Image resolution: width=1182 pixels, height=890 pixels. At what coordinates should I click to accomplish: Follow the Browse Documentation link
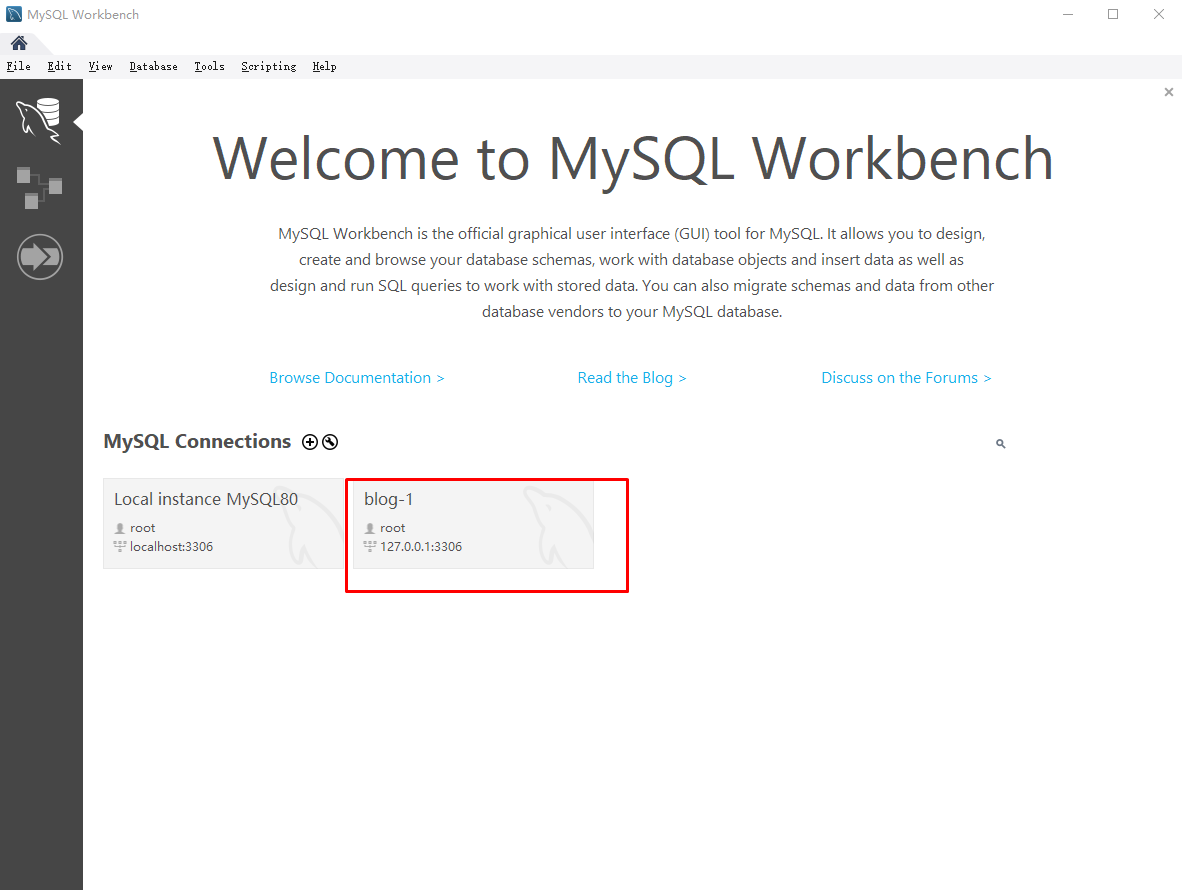[x=357, y=378]
